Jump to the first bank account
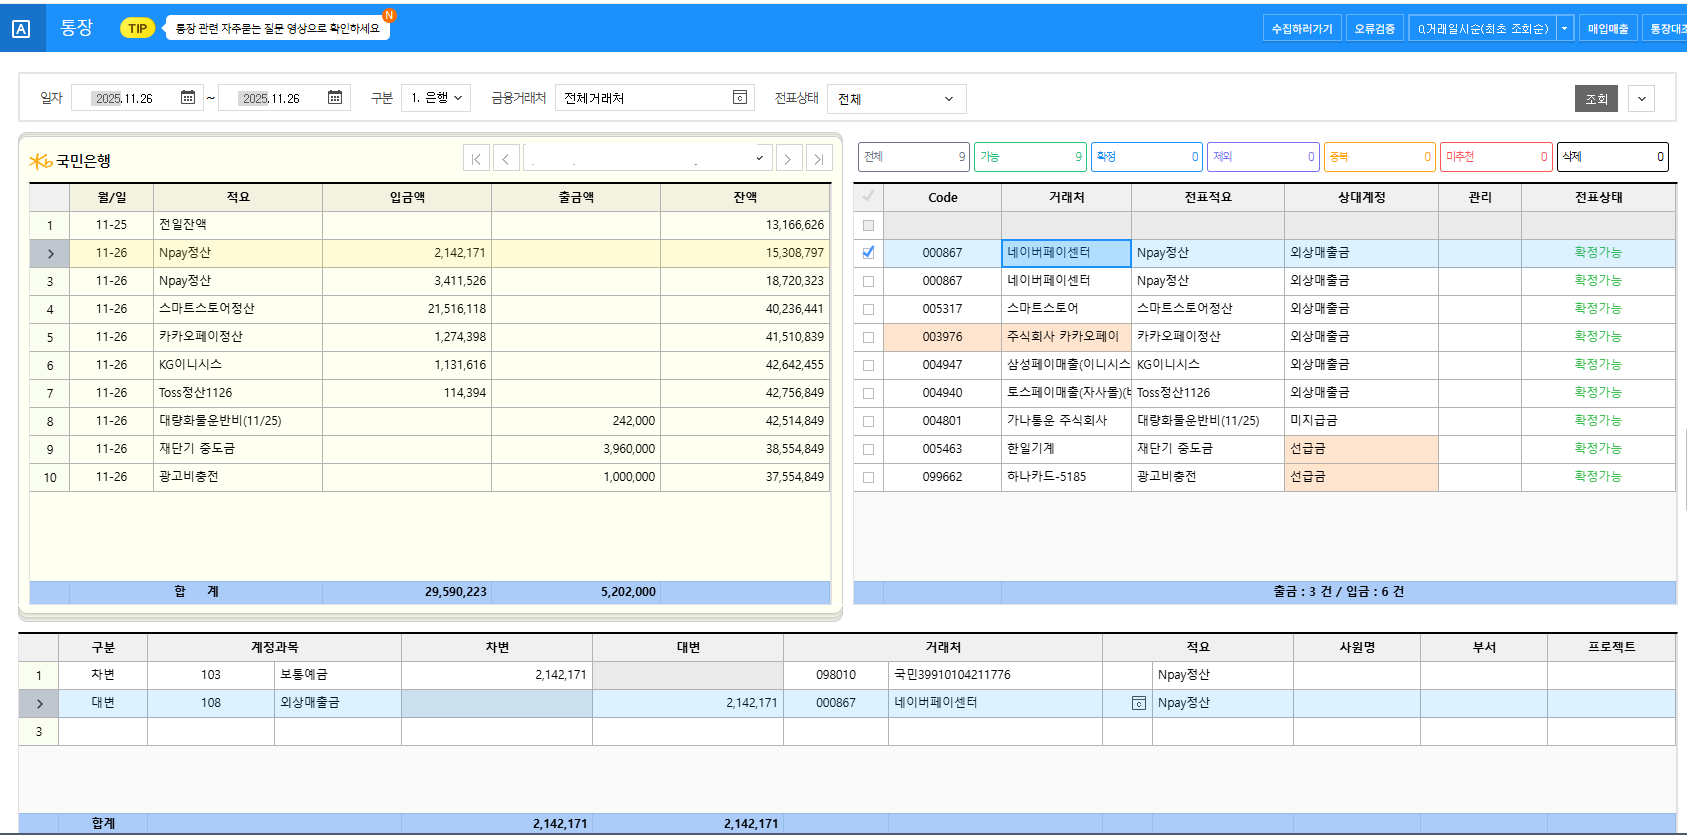This screenshot has width=1687, height=835. click(x=476, y=158)
